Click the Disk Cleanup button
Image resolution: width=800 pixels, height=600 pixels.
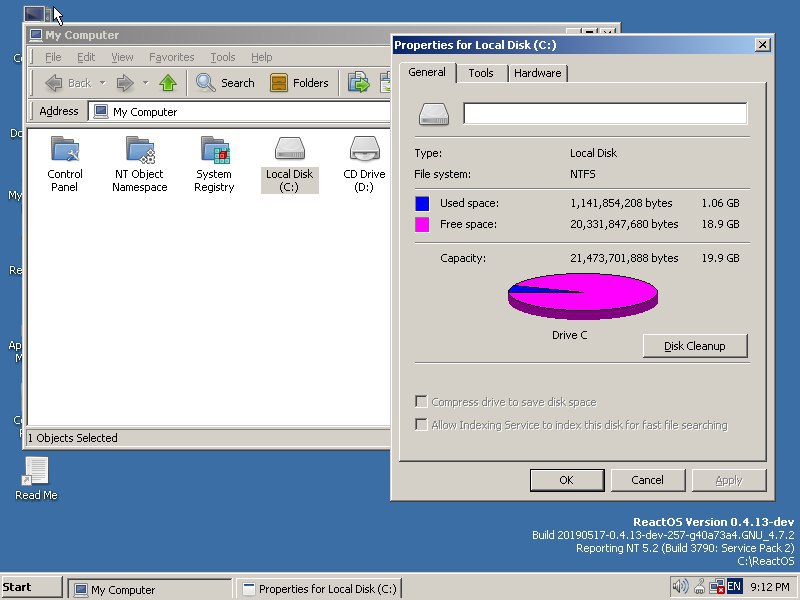pos(695,346)
